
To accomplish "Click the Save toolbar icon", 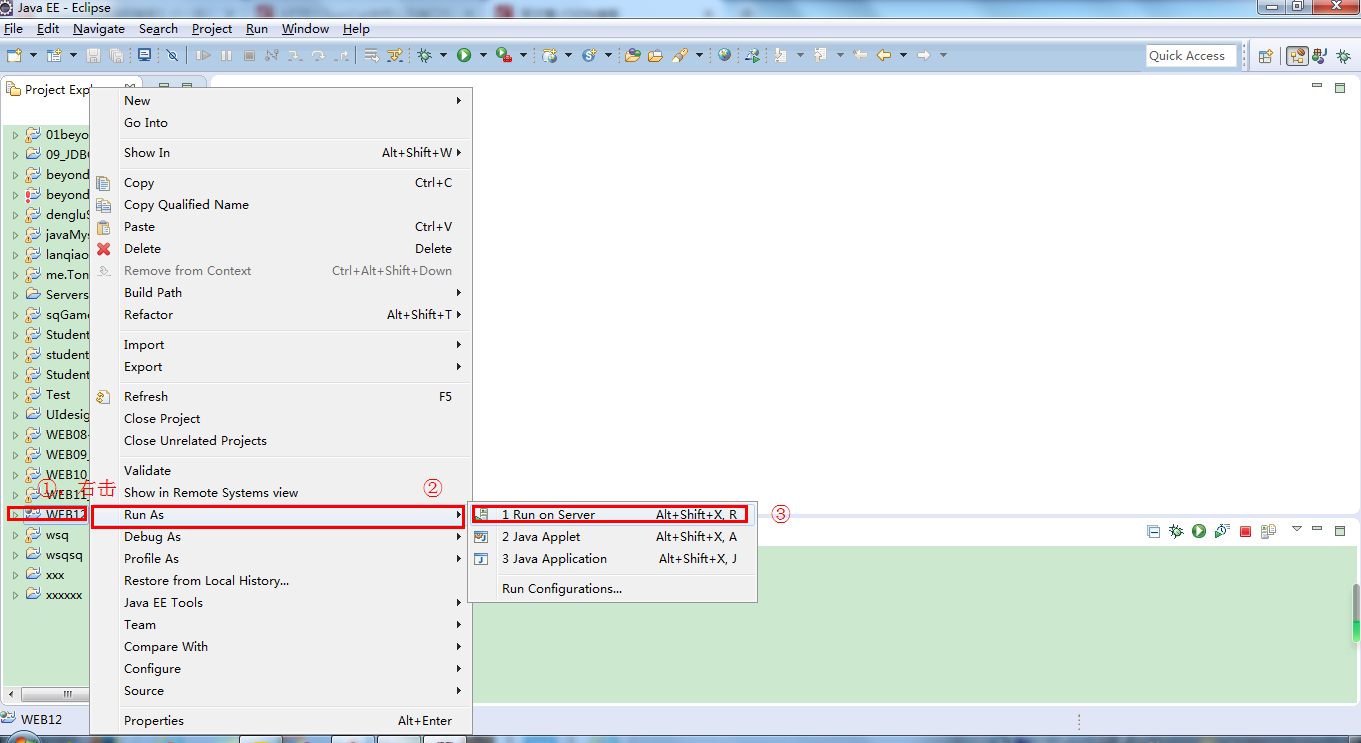I will (94, 55).
